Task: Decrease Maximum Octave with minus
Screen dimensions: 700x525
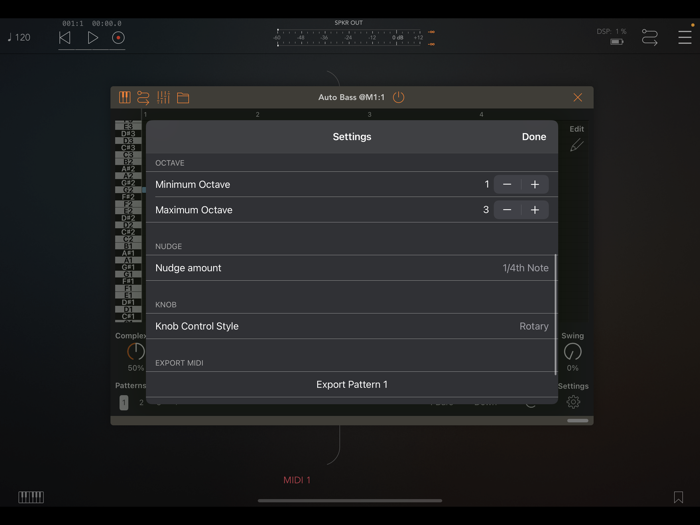Action: click(507, 210)
